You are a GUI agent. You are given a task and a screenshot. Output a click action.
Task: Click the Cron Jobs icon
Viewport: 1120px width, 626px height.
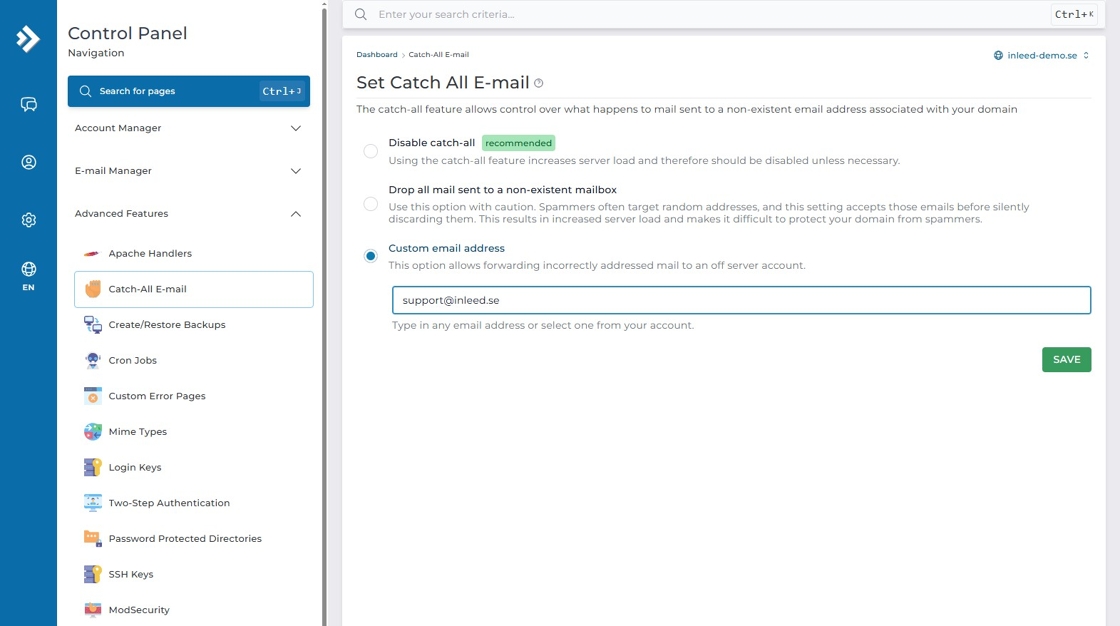(x=92, y=361)
